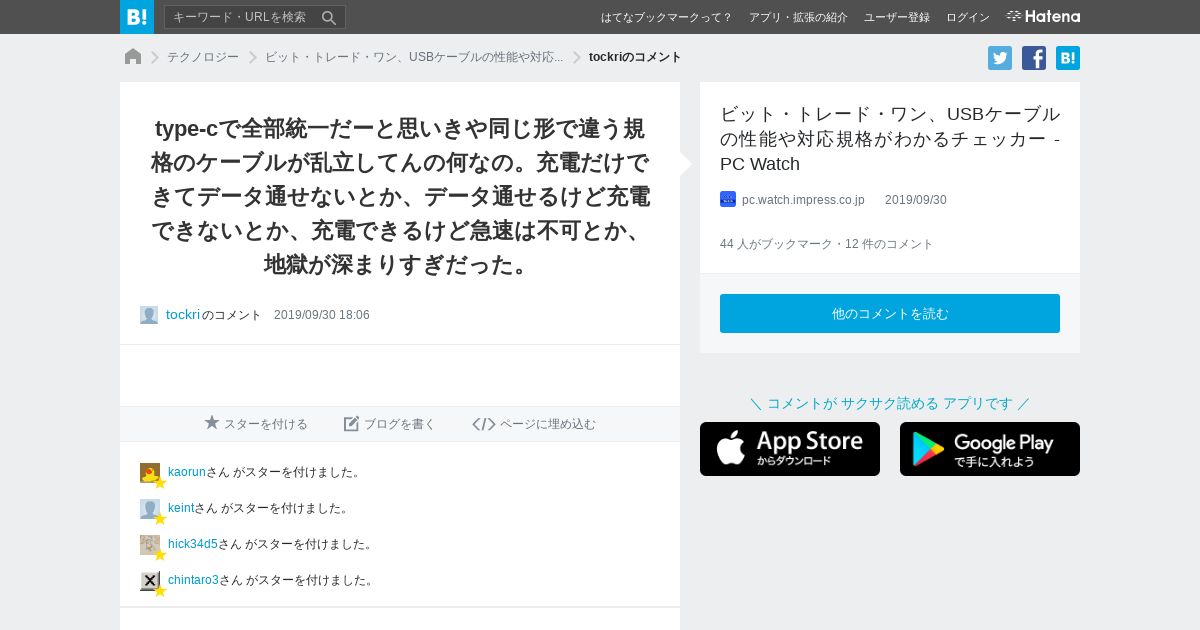Click the article date 2019/09/30
This screenshot has height=630, width=1200.
(916, 200)
